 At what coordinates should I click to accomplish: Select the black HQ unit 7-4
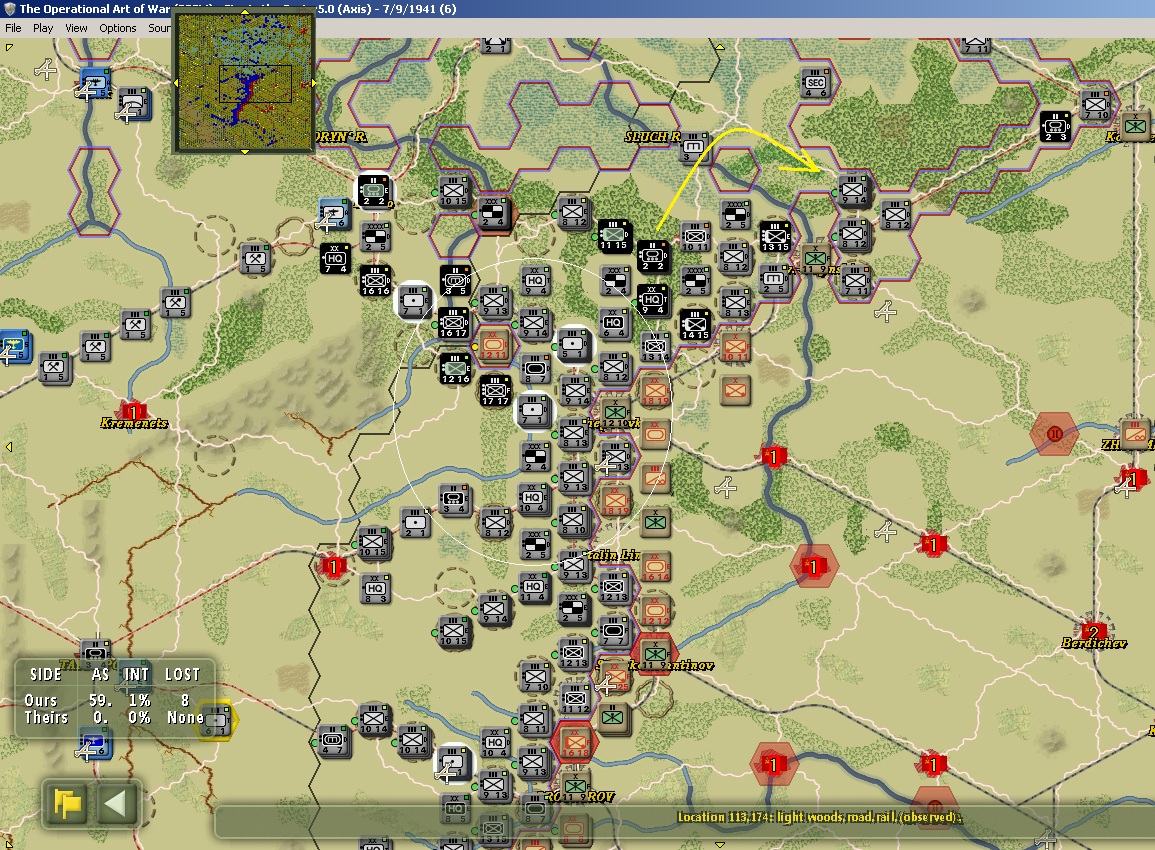335,259
